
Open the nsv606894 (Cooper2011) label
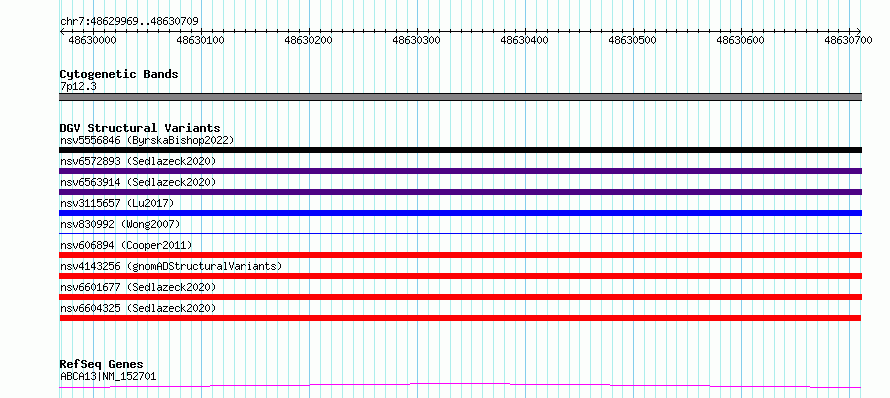point(126,245)
